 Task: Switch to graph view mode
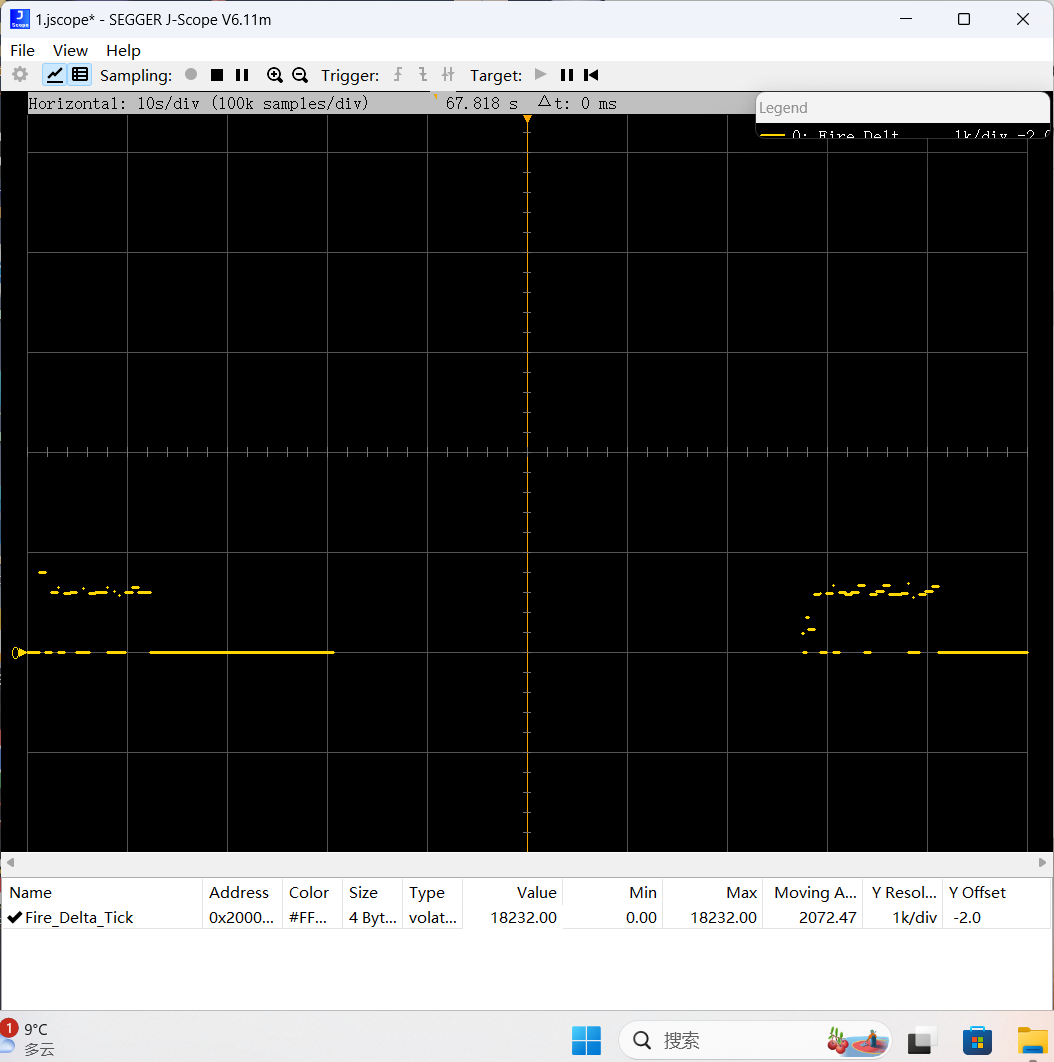tap(54, 75)
